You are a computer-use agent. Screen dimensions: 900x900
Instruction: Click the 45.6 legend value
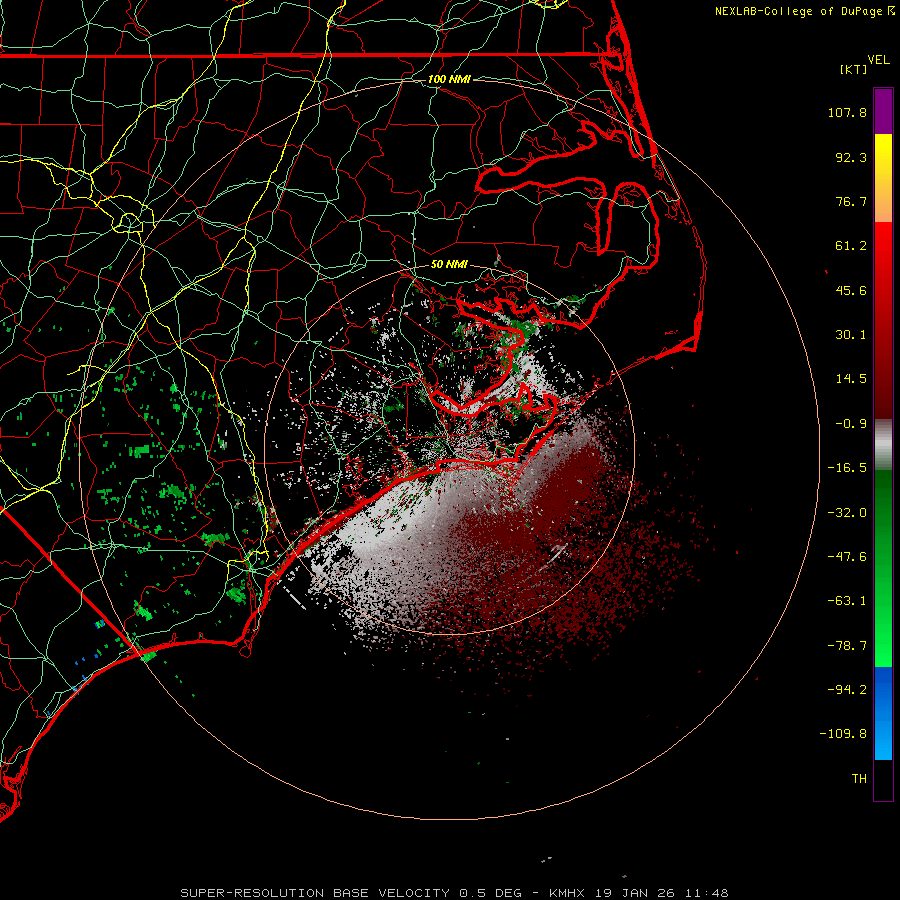point(851,290)
